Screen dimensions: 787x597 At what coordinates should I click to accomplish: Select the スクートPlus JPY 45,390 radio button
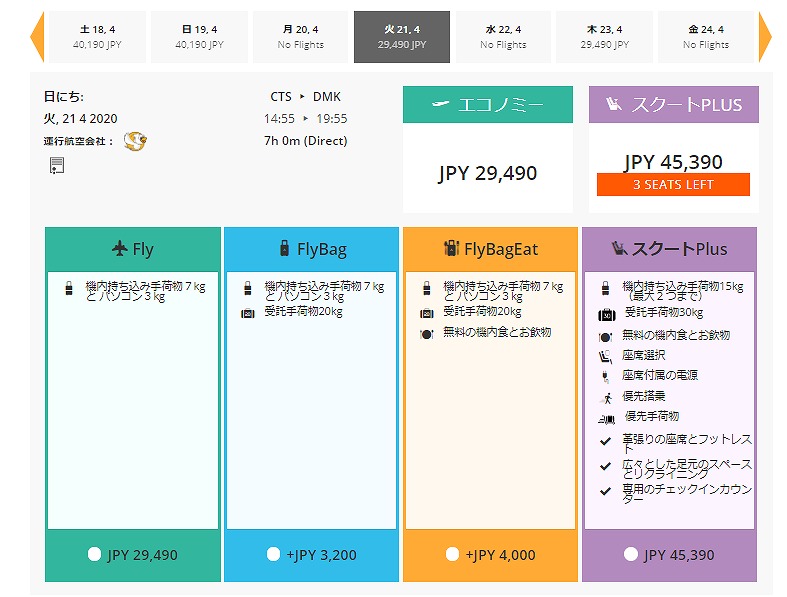tap(630, 554)
